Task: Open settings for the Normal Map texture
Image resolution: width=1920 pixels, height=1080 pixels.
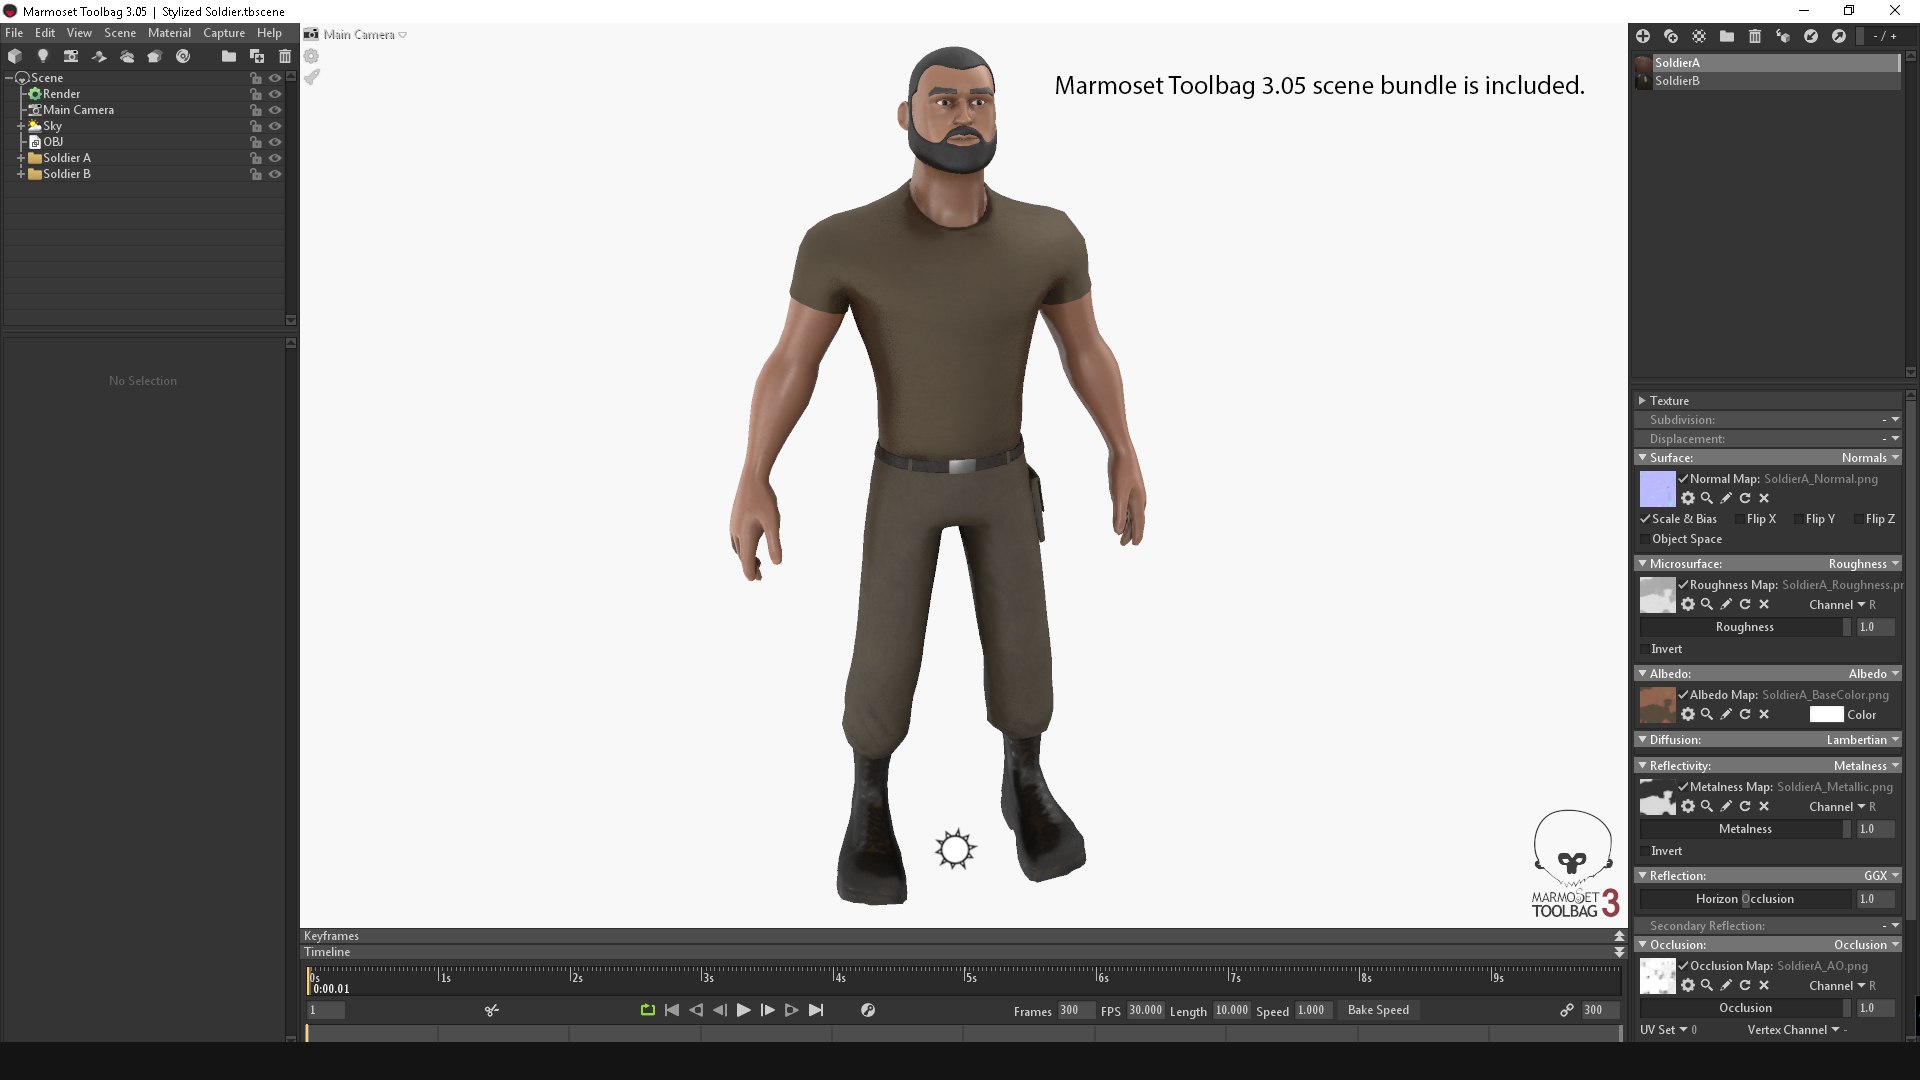Action: pos(1688,498)
